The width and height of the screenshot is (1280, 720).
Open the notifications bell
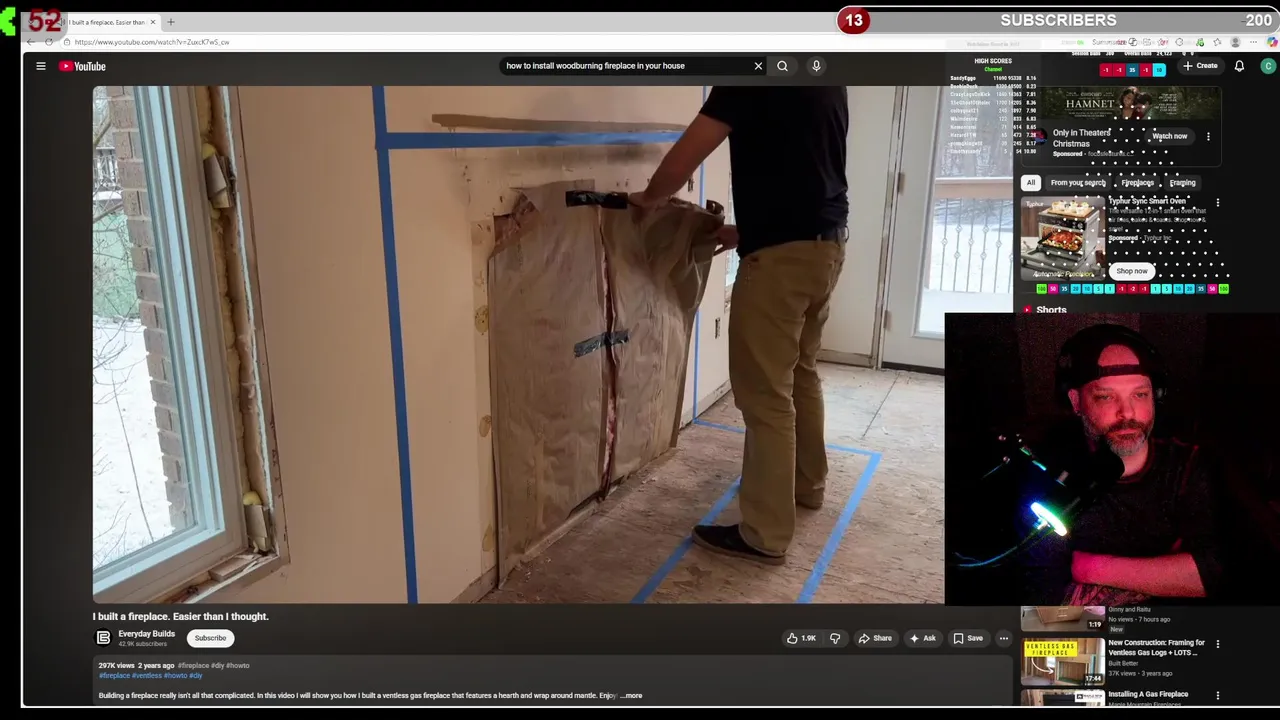tap(1239, 66)
